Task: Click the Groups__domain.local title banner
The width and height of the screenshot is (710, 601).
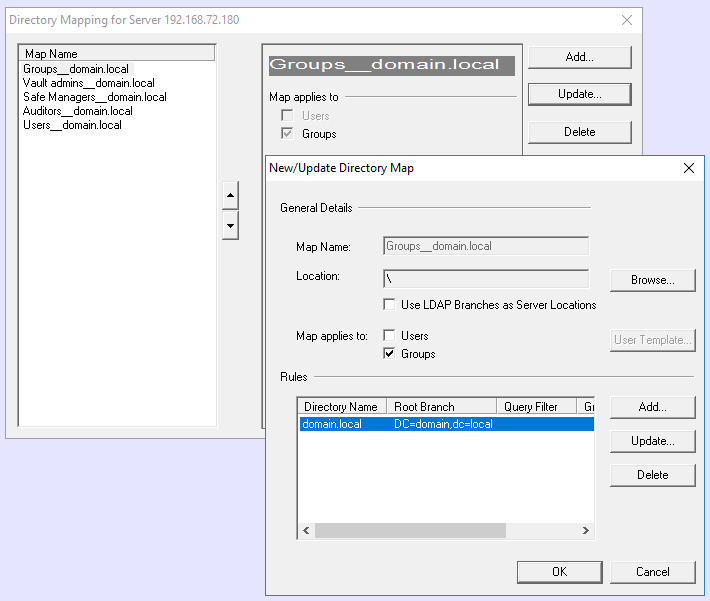Action: tap(392, 66)
